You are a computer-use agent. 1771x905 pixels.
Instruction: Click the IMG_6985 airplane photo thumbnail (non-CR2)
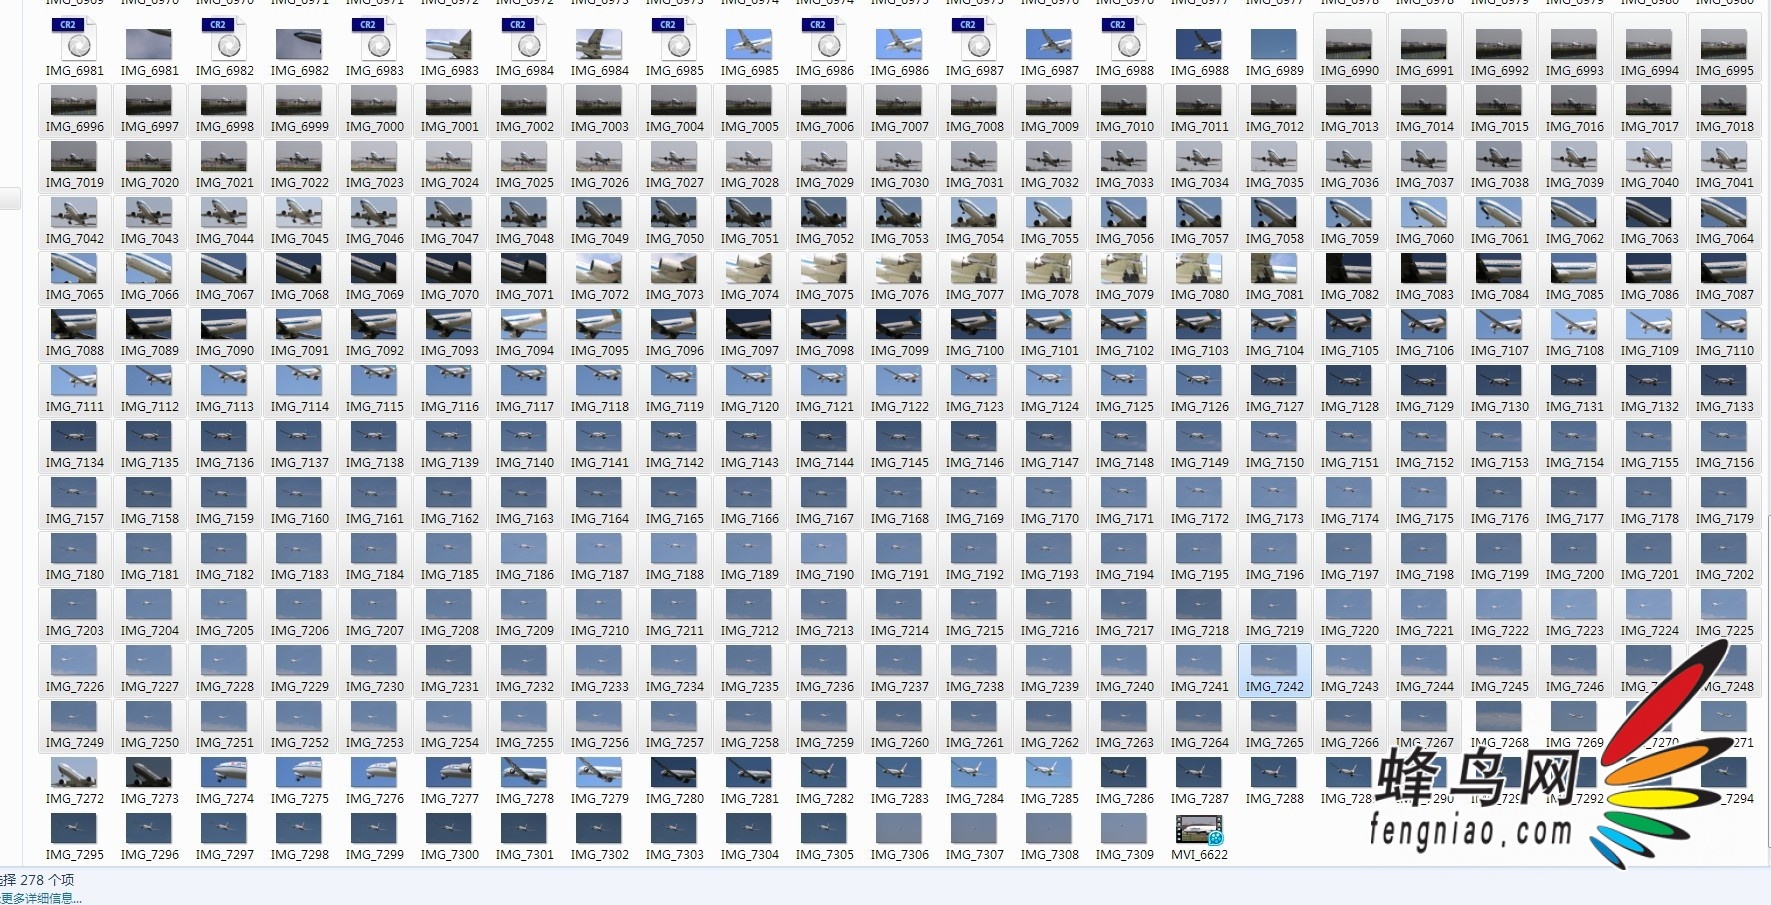coord(749,44)
